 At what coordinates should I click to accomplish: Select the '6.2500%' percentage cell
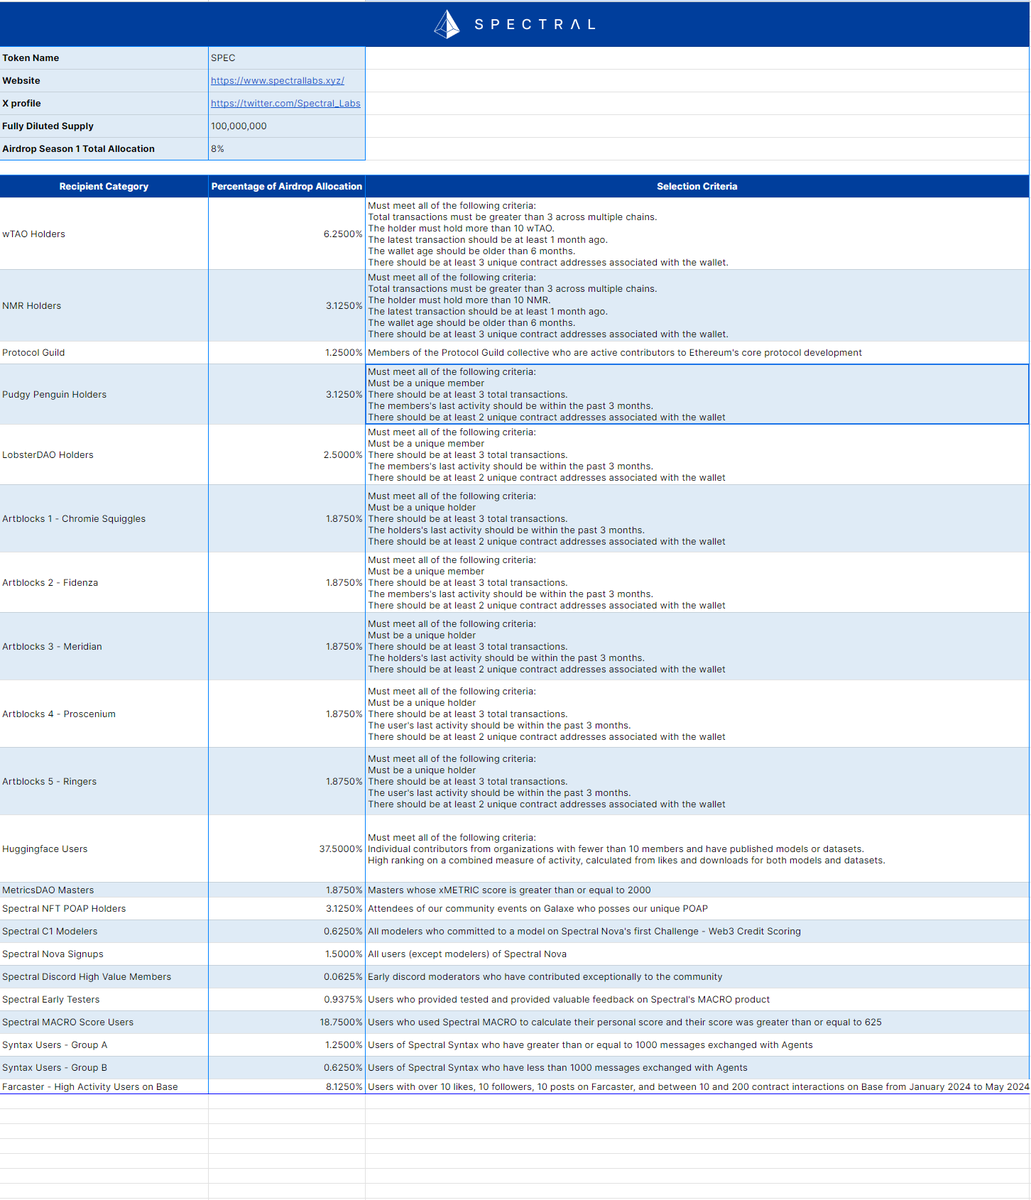click(x=287, y=234)
